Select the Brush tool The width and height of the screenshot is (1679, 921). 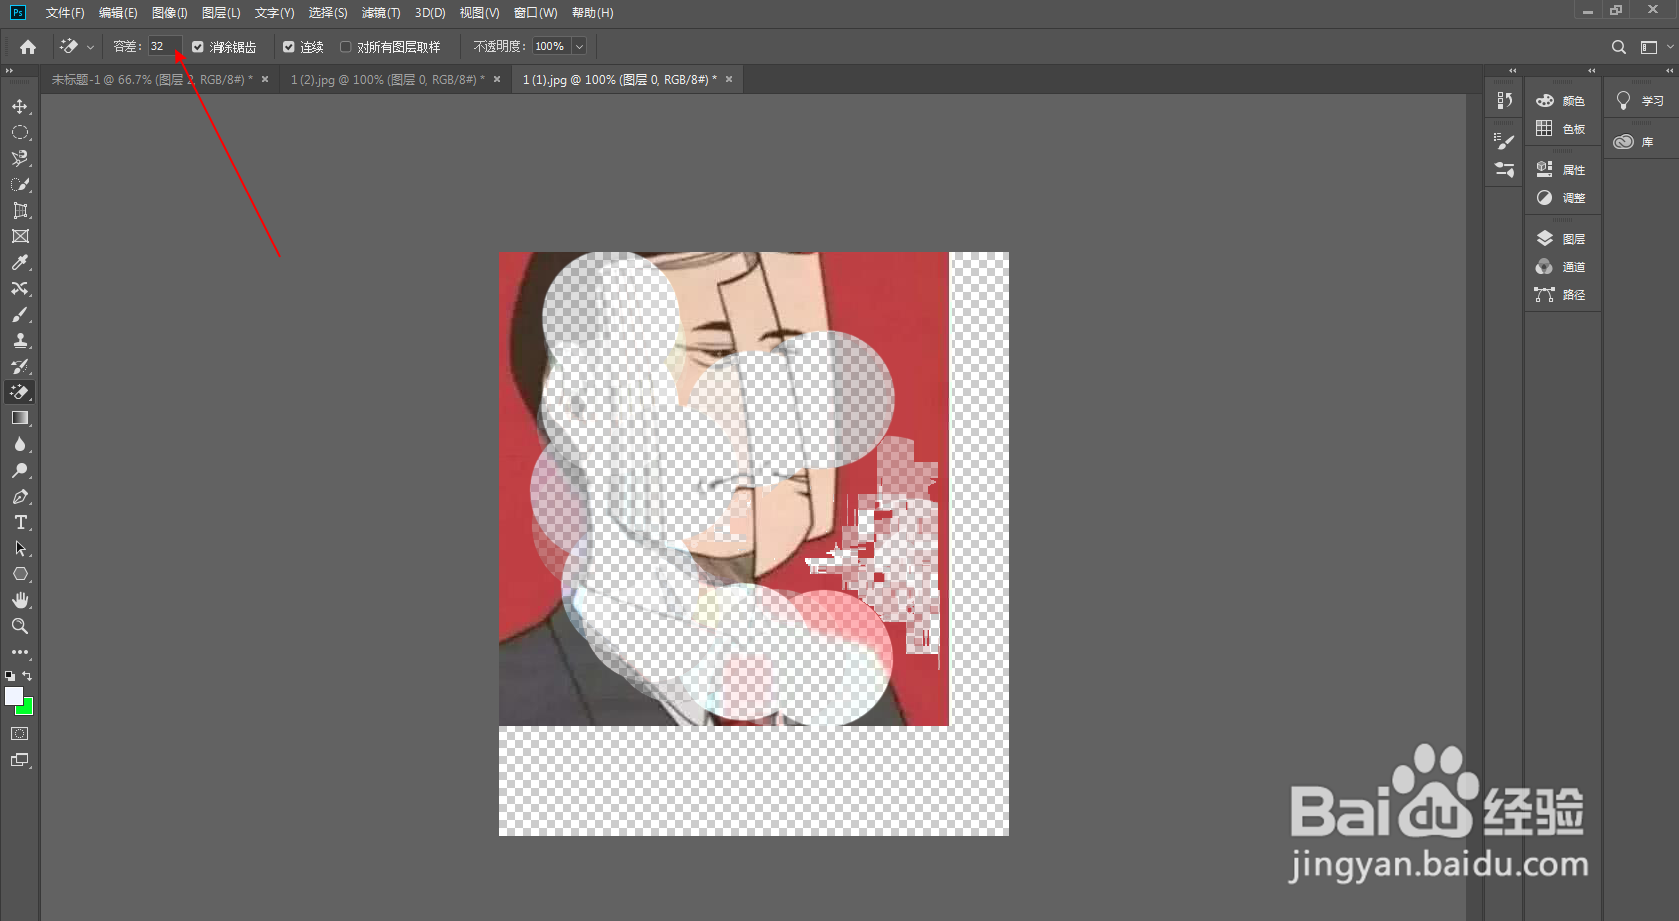coord(20,314)
